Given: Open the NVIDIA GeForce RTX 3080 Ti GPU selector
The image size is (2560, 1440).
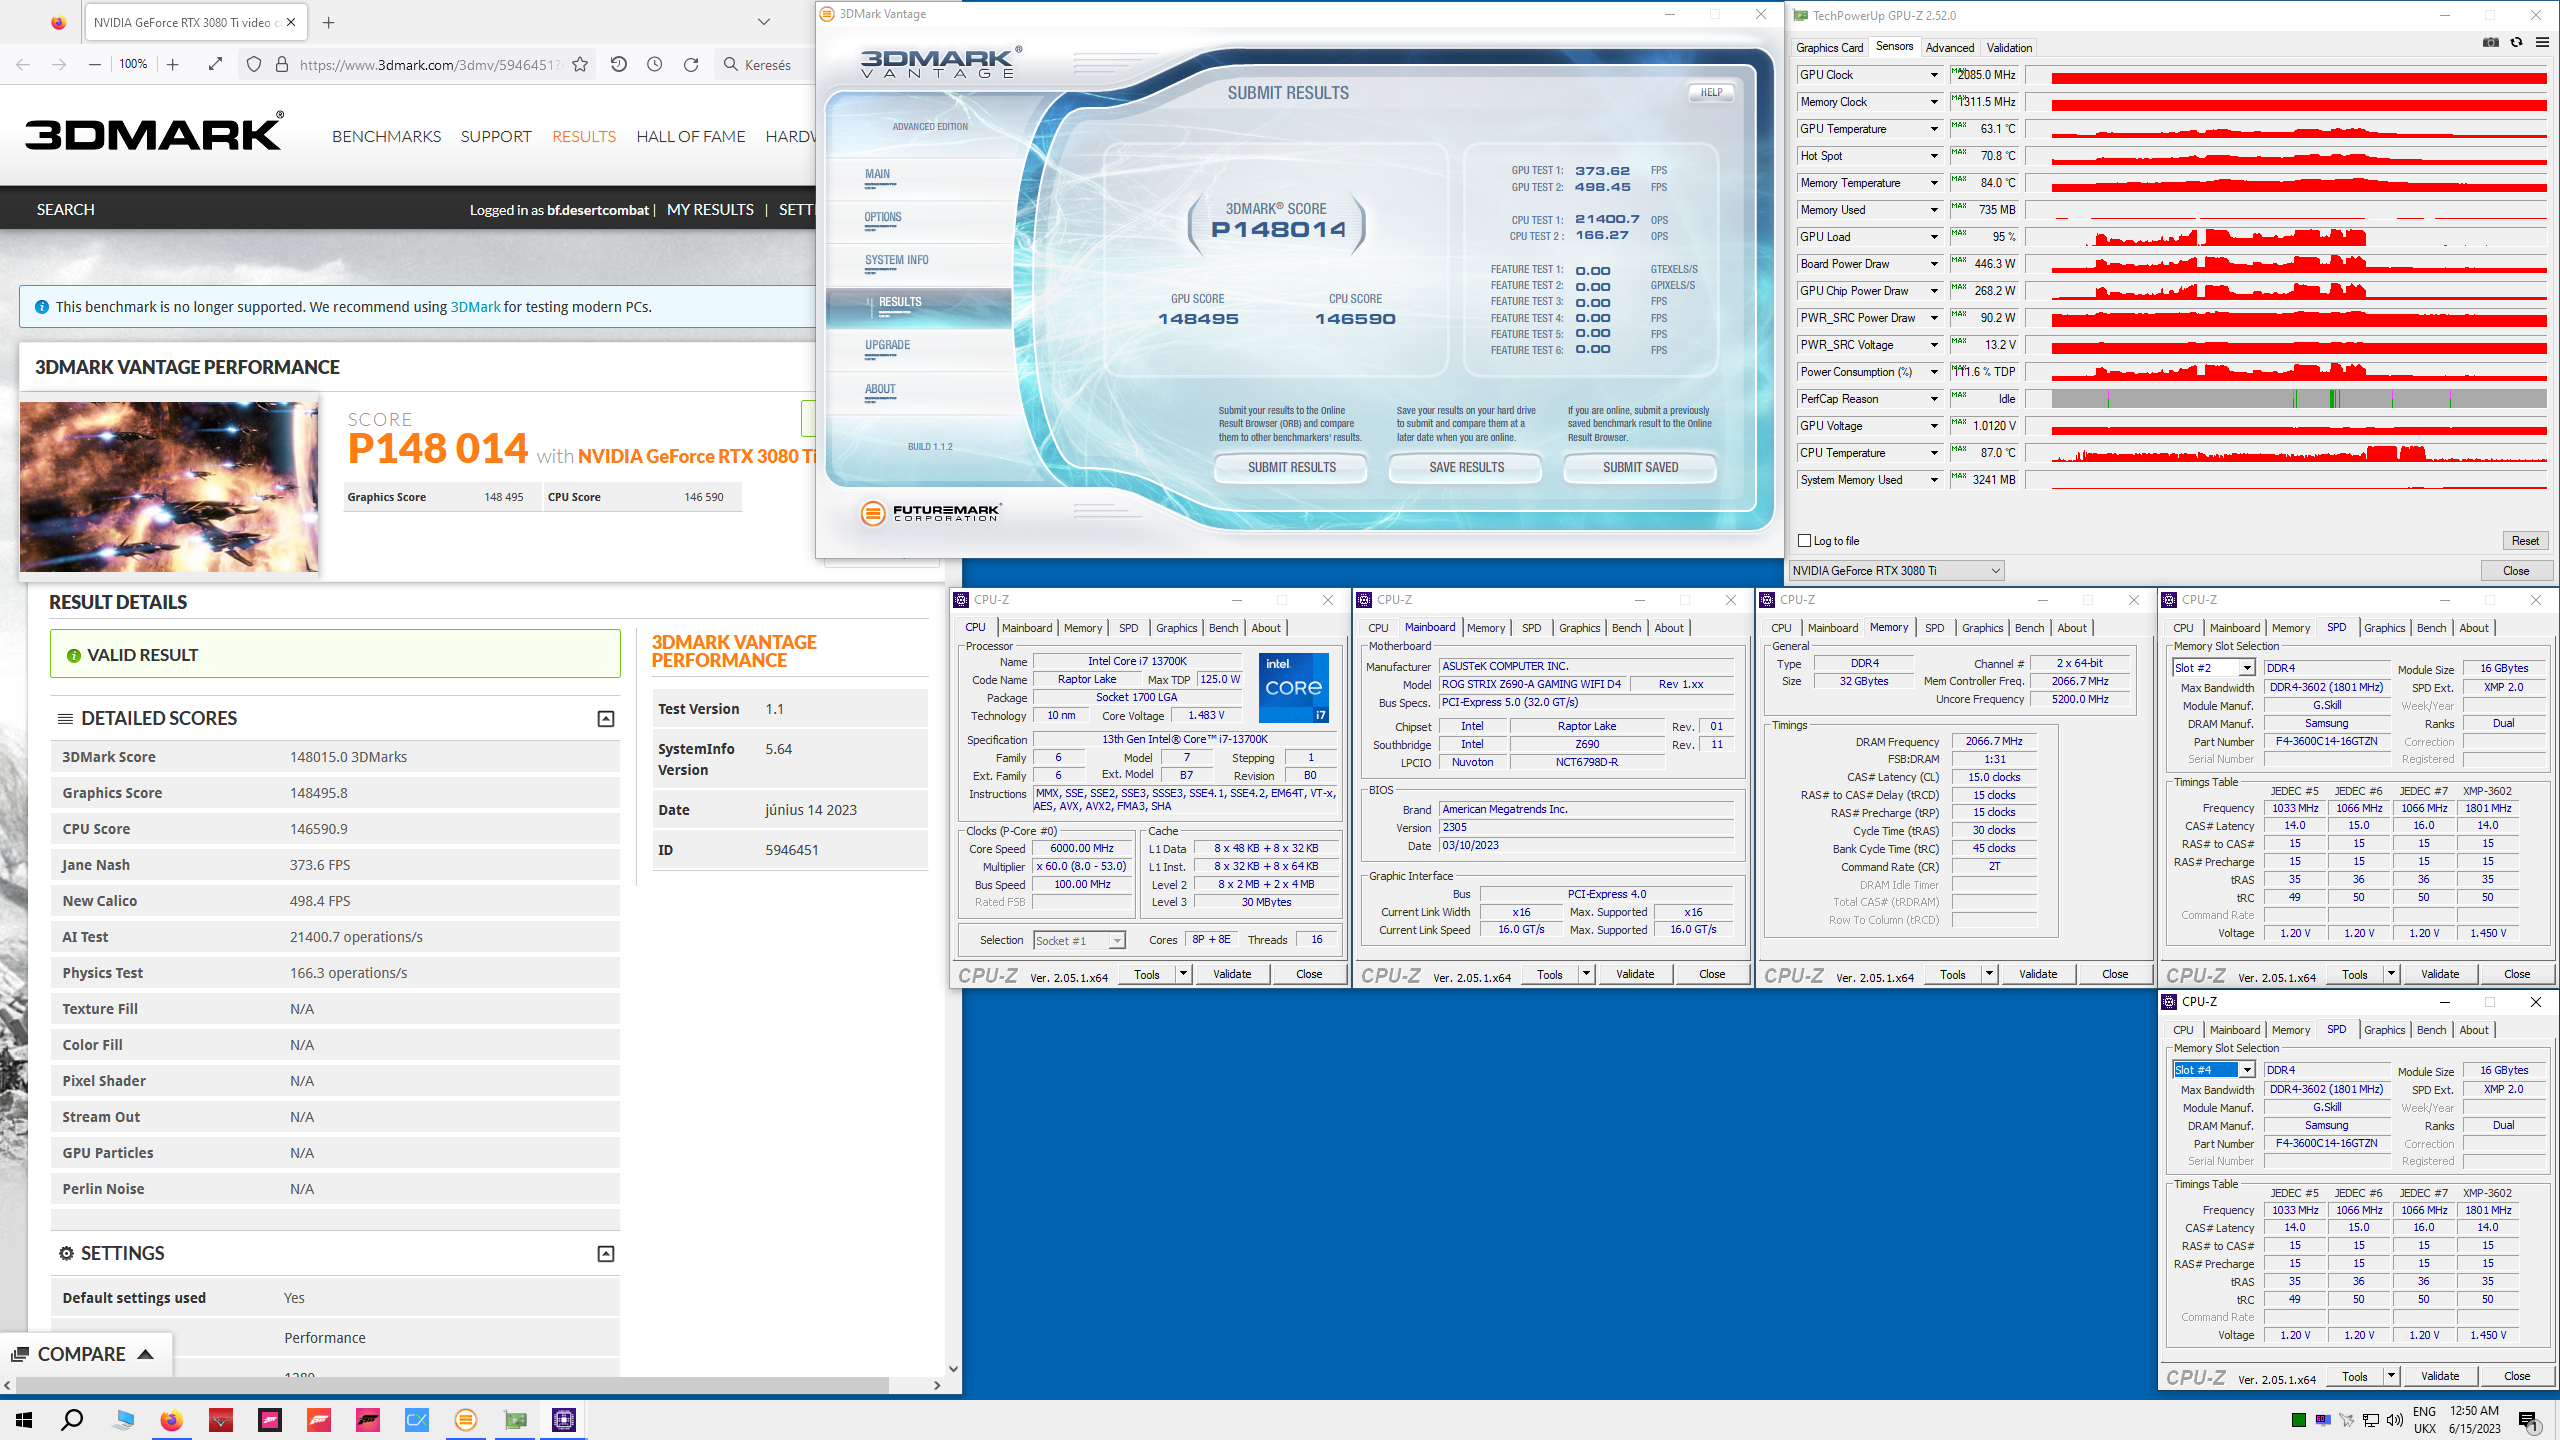Looking at the screenshot, I should point(1896,571).
